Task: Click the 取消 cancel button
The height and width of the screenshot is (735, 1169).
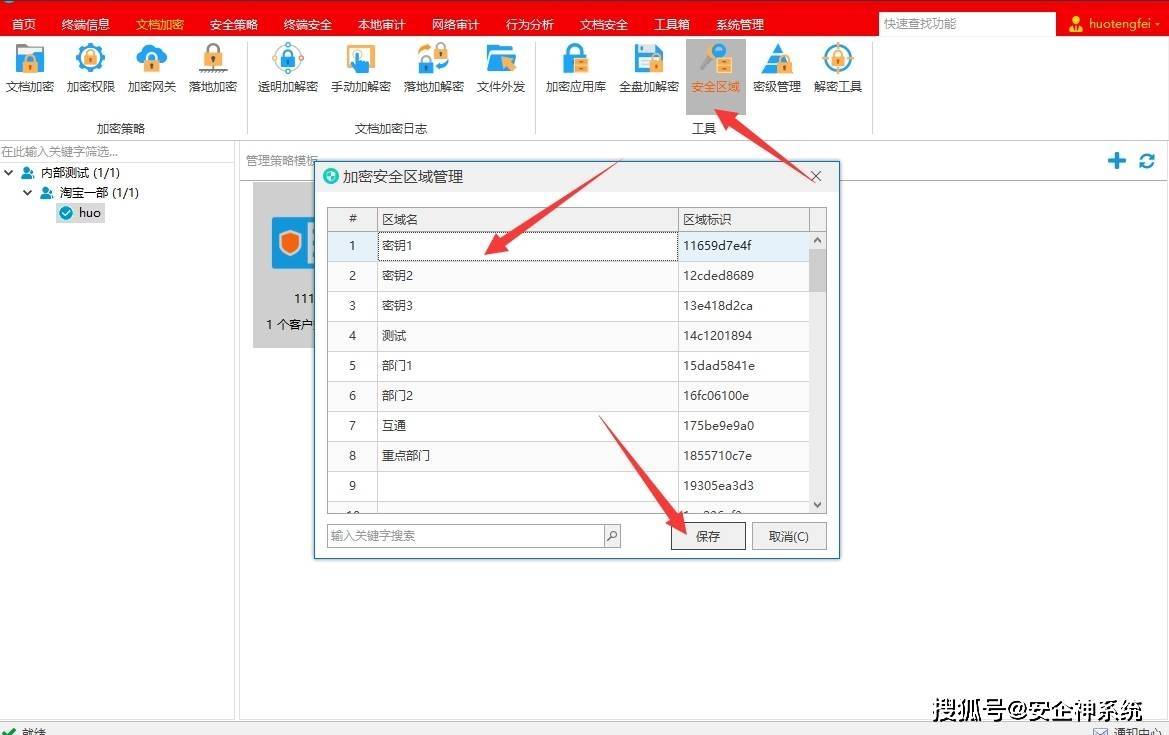Action: pos(789,536)
